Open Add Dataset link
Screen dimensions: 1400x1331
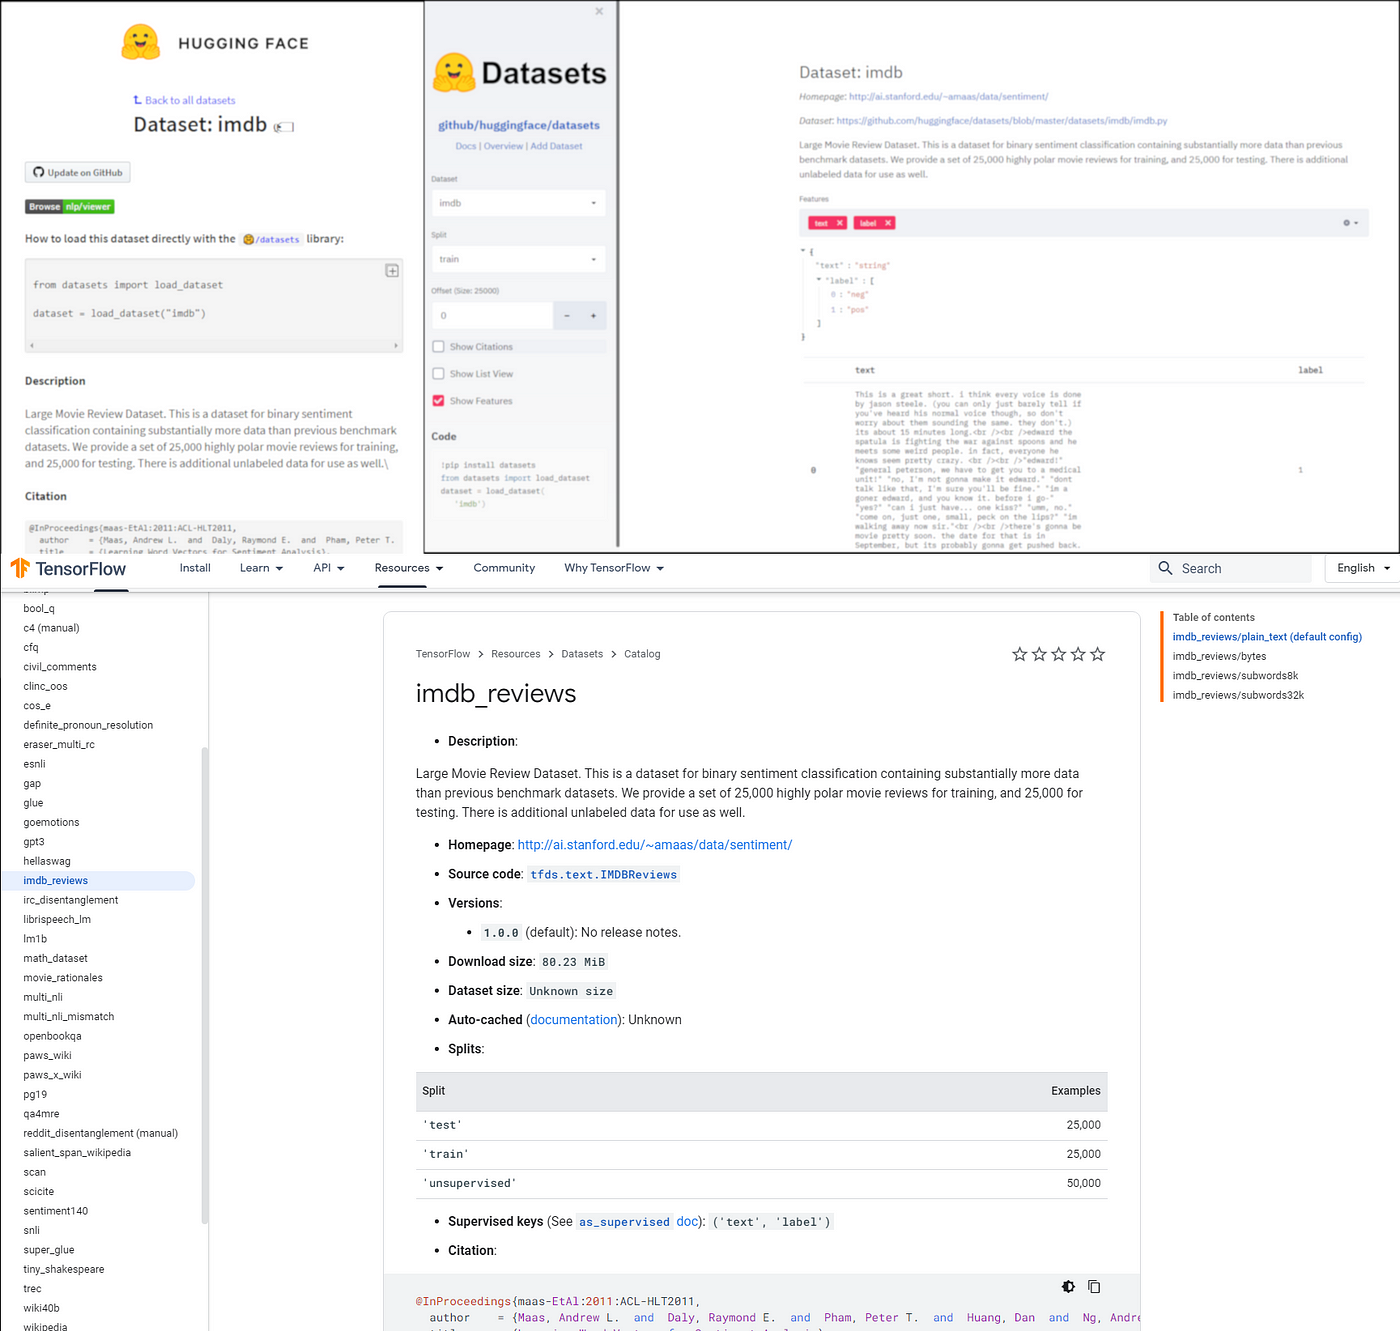pos(556,146)
